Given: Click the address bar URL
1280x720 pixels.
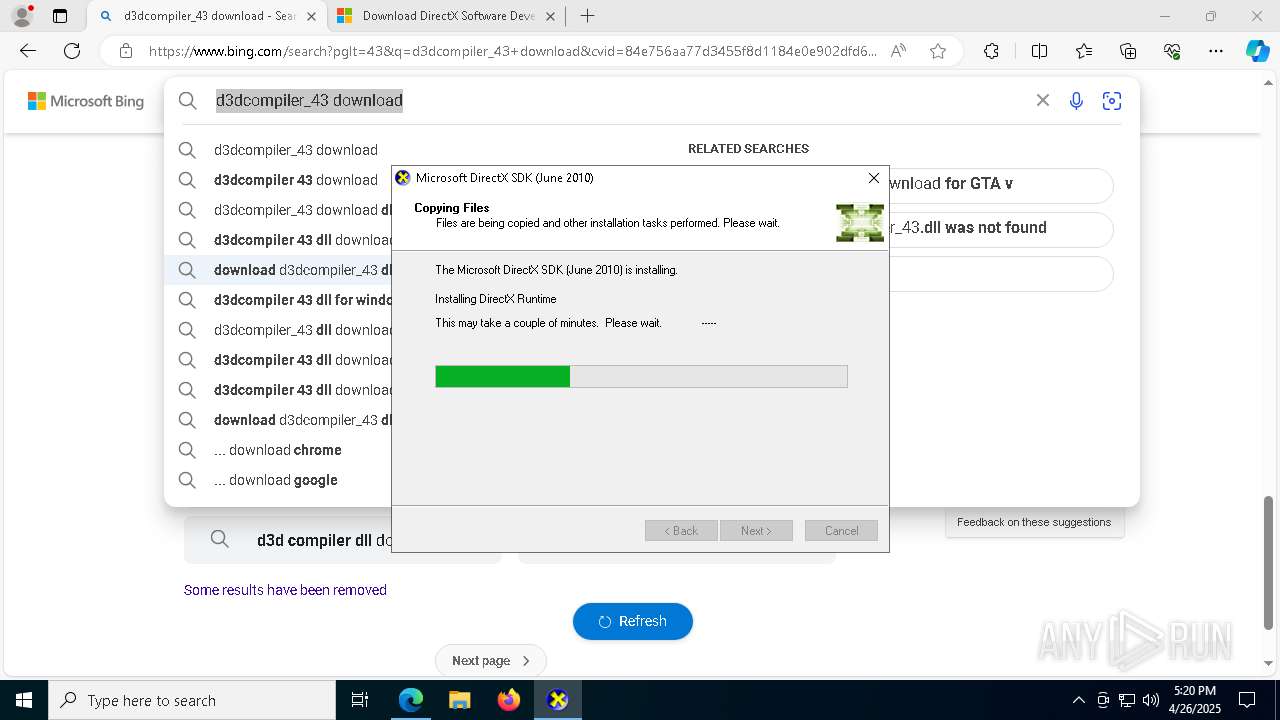Looking at the screenshot, I should point(512,51).
